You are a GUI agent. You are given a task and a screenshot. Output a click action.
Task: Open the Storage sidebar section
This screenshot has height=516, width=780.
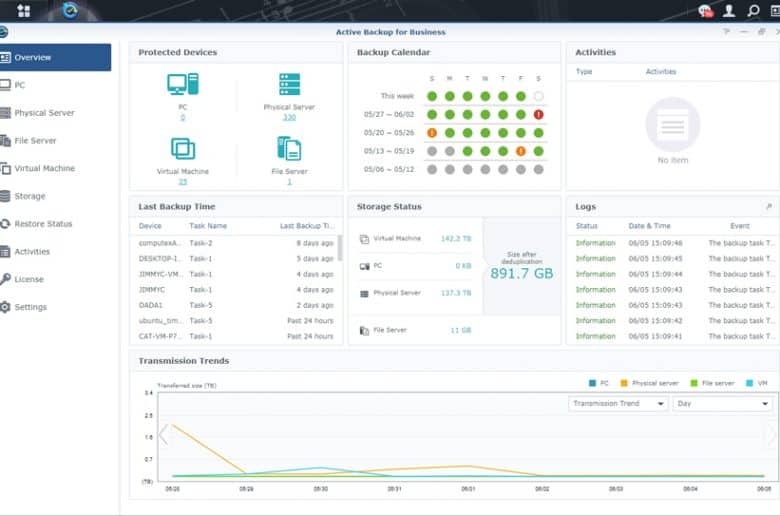[x=55, y=196]
